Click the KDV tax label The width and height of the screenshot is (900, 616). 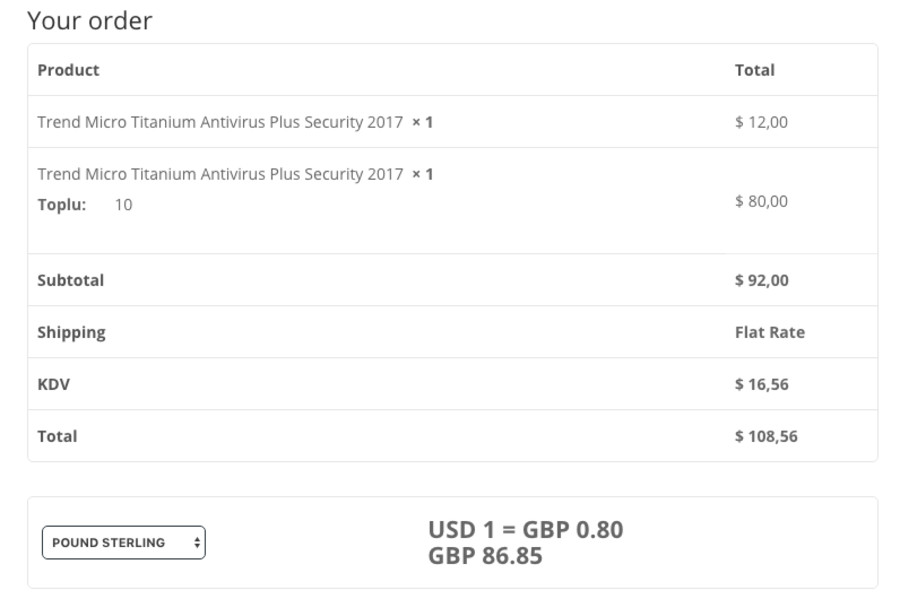53,384
